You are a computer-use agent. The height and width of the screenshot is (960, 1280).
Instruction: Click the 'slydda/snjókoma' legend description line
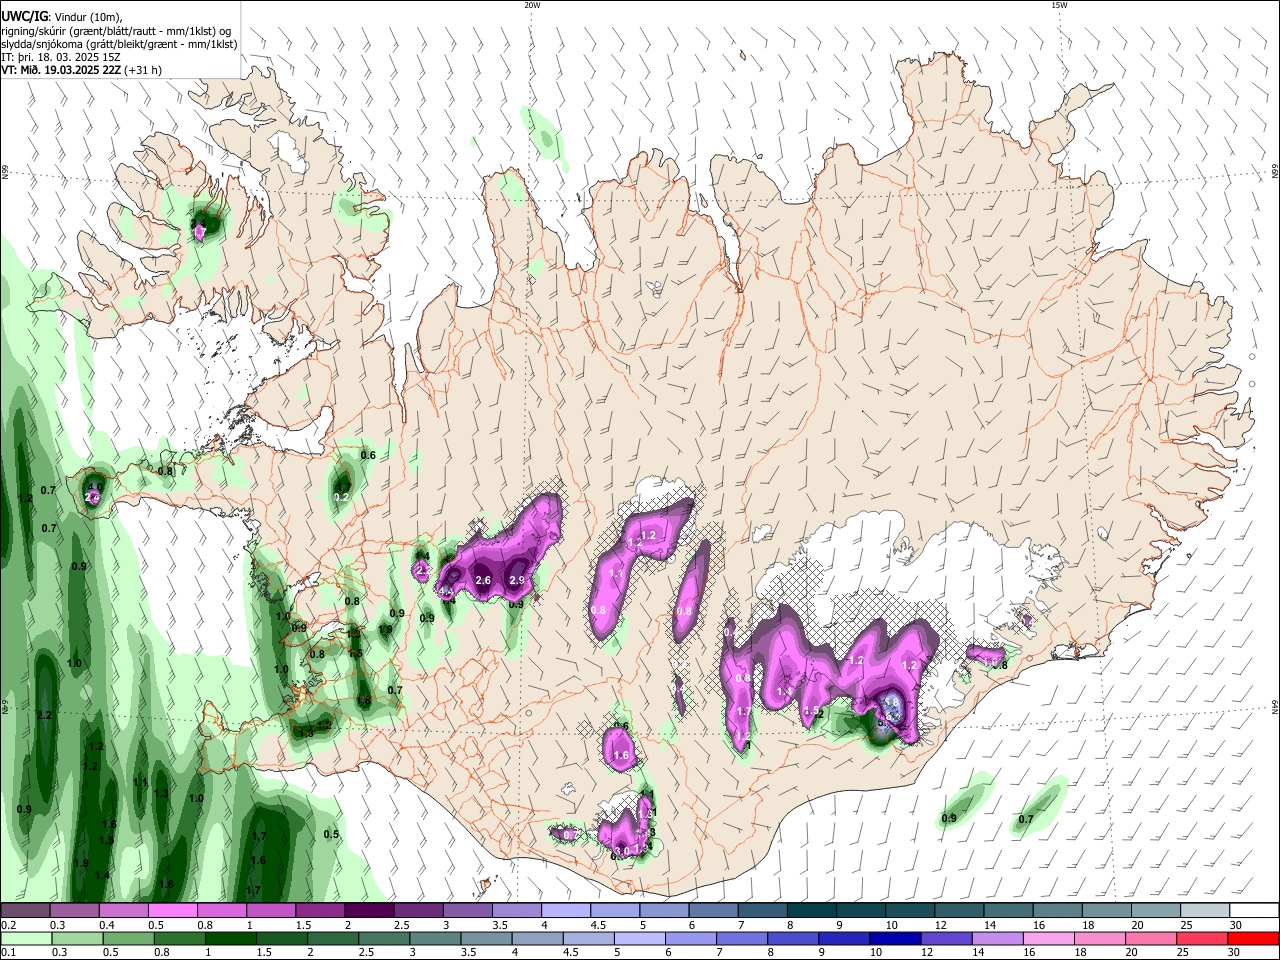(119, 44)
